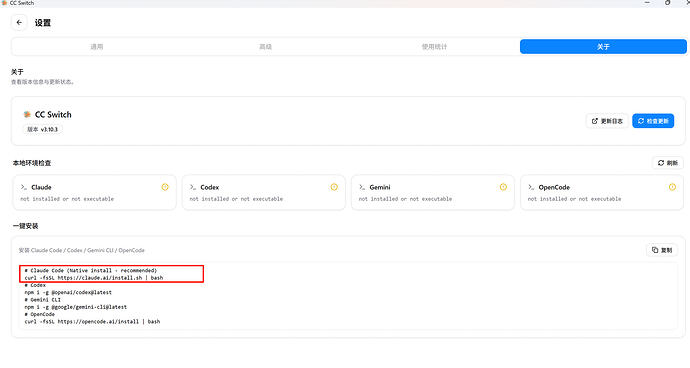Click the "安装 Claude Code / Codex / Gemini CLI / OpenCode" label

pyautogui.click(x=81, y=250)
